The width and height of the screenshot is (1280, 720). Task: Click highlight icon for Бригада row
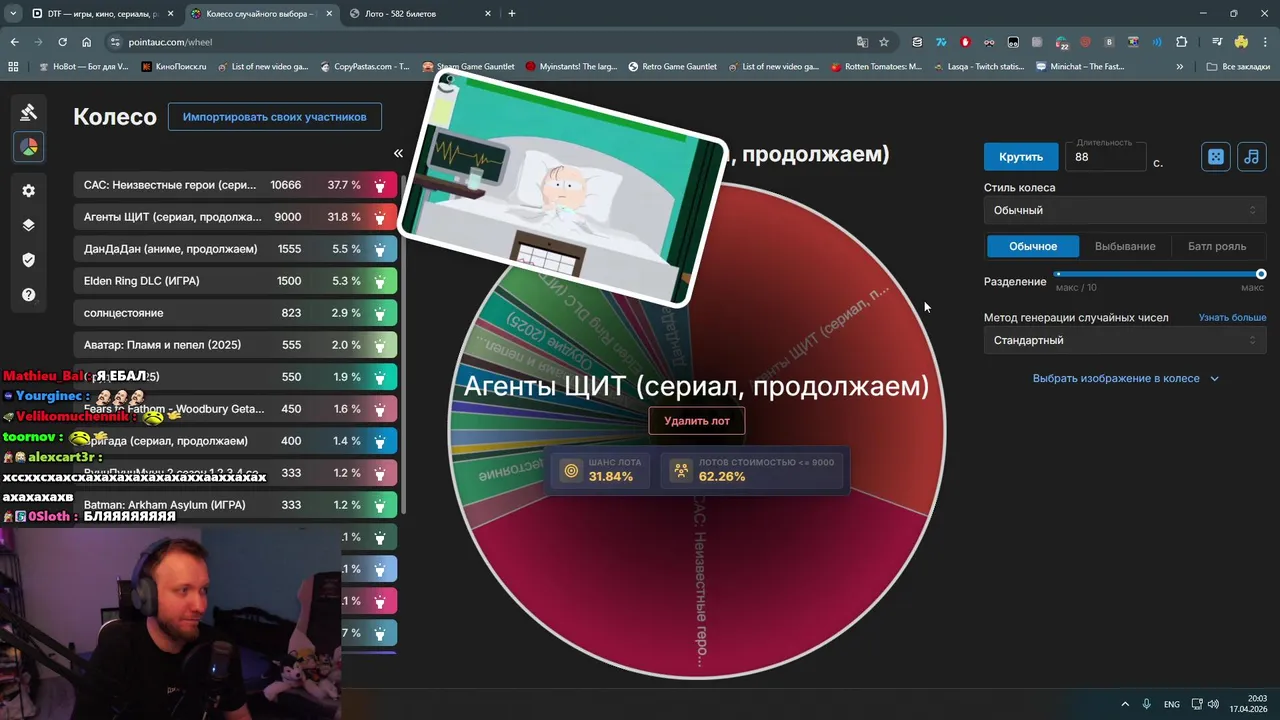(380, 441)
